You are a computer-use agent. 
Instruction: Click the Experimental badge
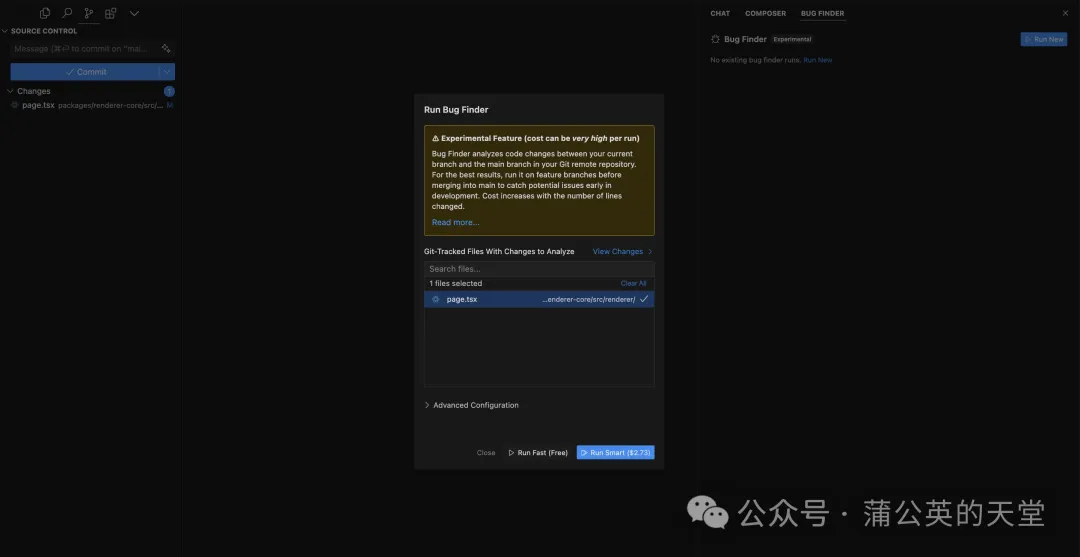coord(792,39)
